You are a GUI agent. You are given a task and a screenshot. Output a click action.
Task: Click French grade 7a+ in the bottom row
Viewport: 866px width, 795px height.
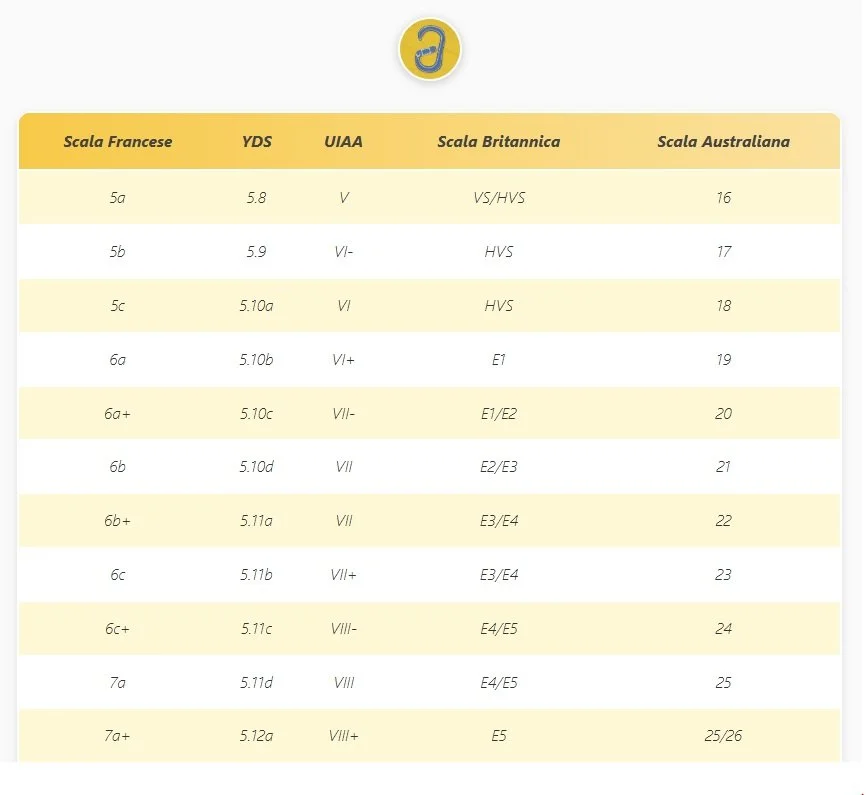coord(118,736)
